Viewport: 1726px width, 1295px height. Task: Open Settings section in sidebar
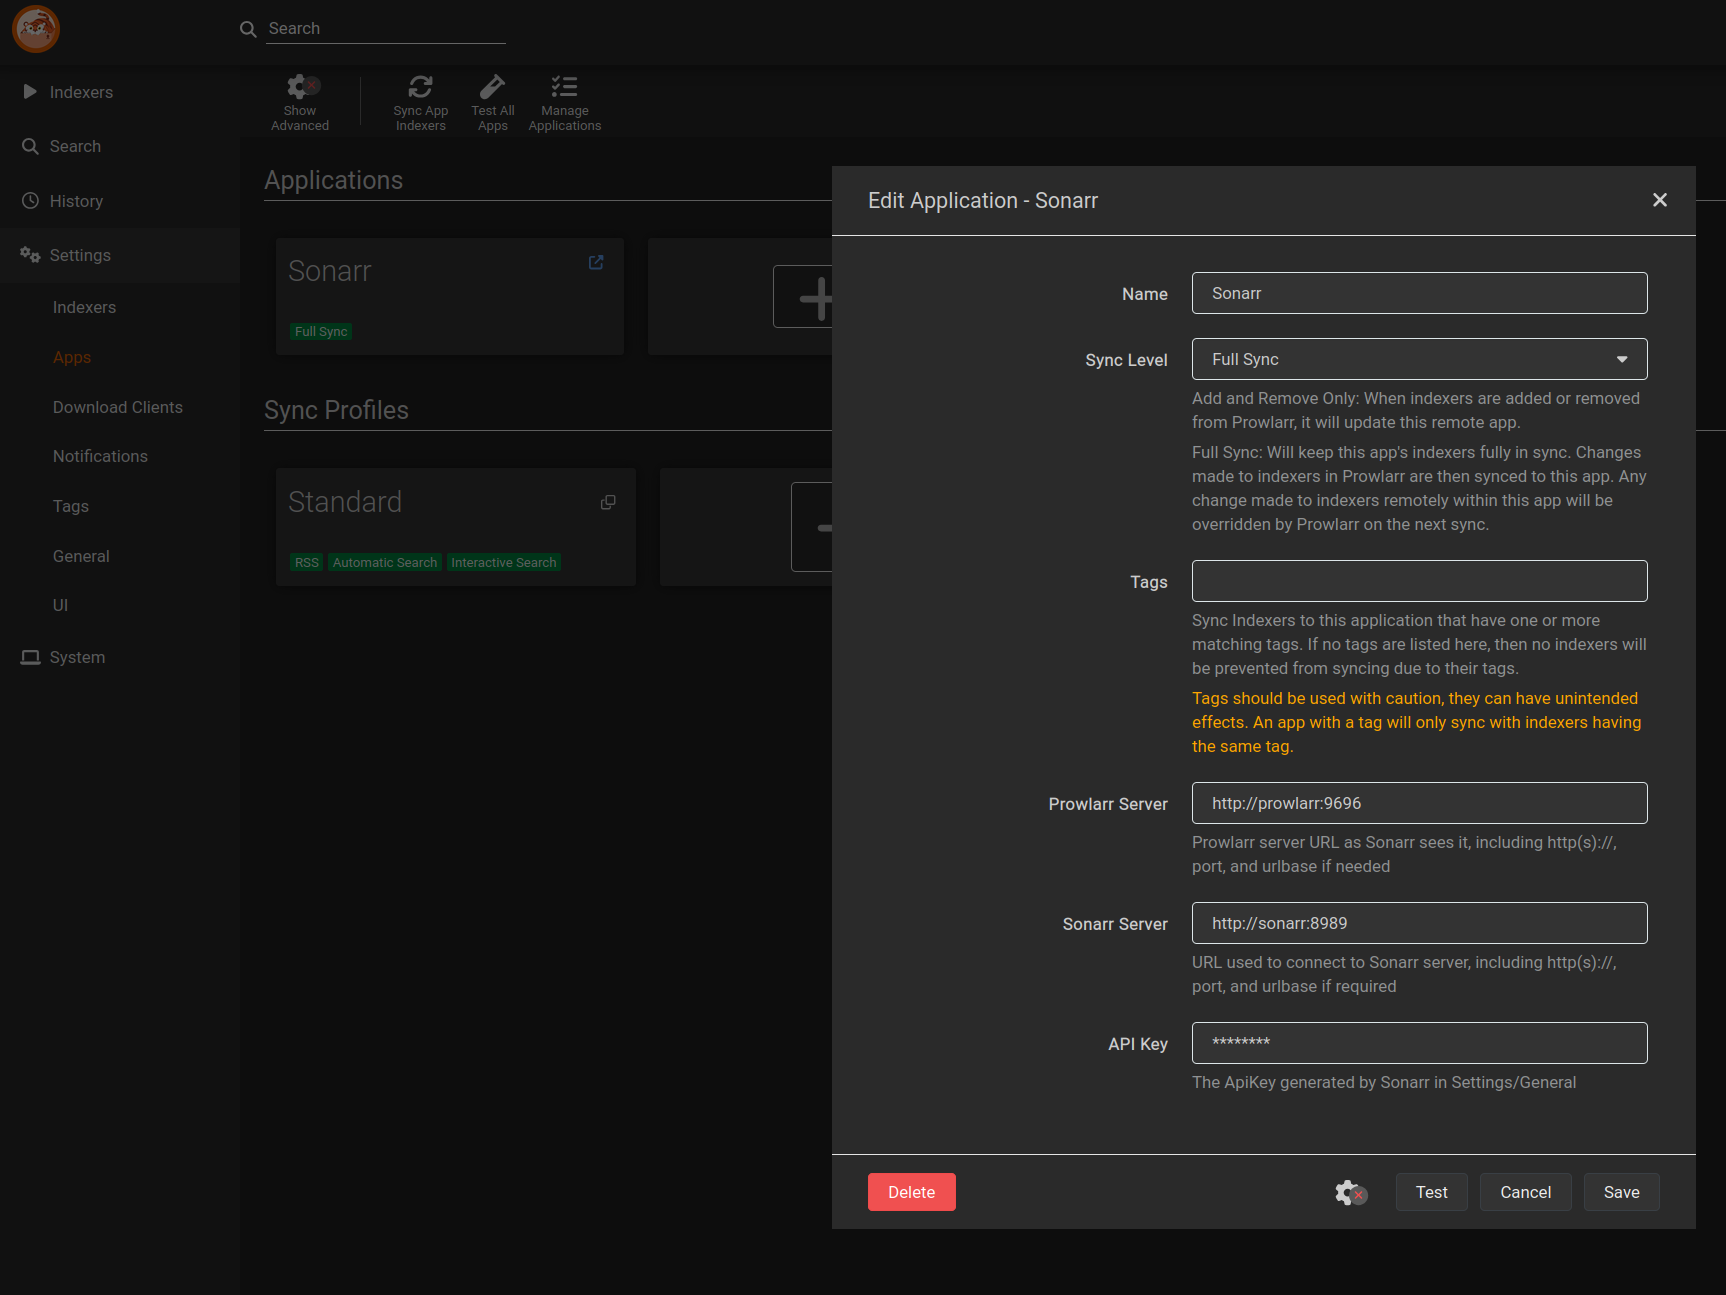pyautogui.click(x=120, y=255)
